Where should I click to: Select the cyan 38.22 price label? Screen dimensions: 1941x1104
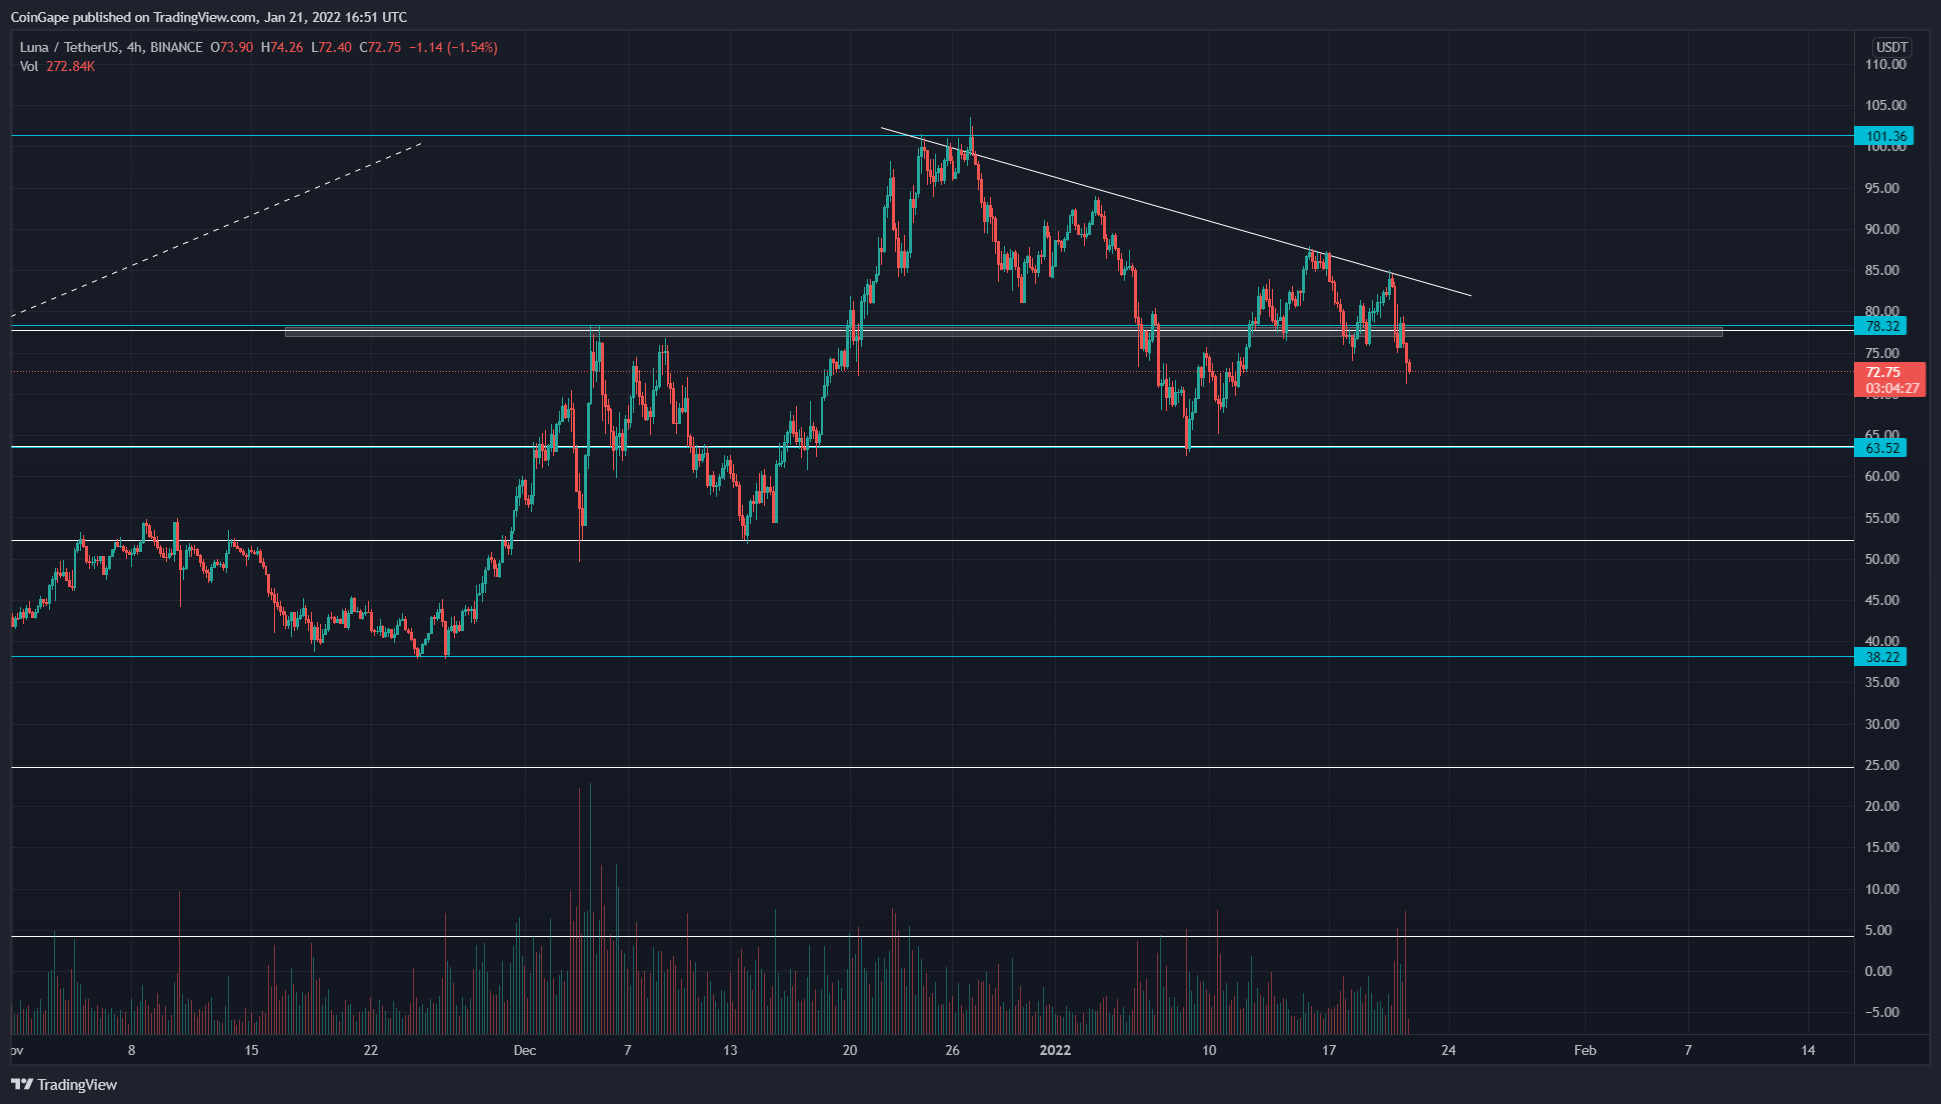1882,657
